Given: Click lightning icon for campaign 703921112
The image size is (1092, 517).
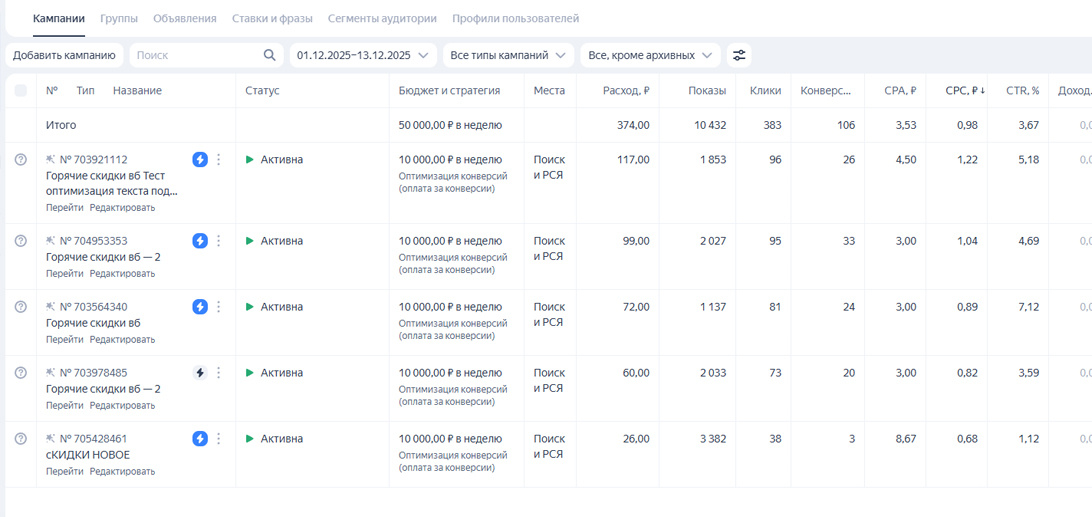Looking at the screenshot, I should pyautogui.click(x=200, y=159).
